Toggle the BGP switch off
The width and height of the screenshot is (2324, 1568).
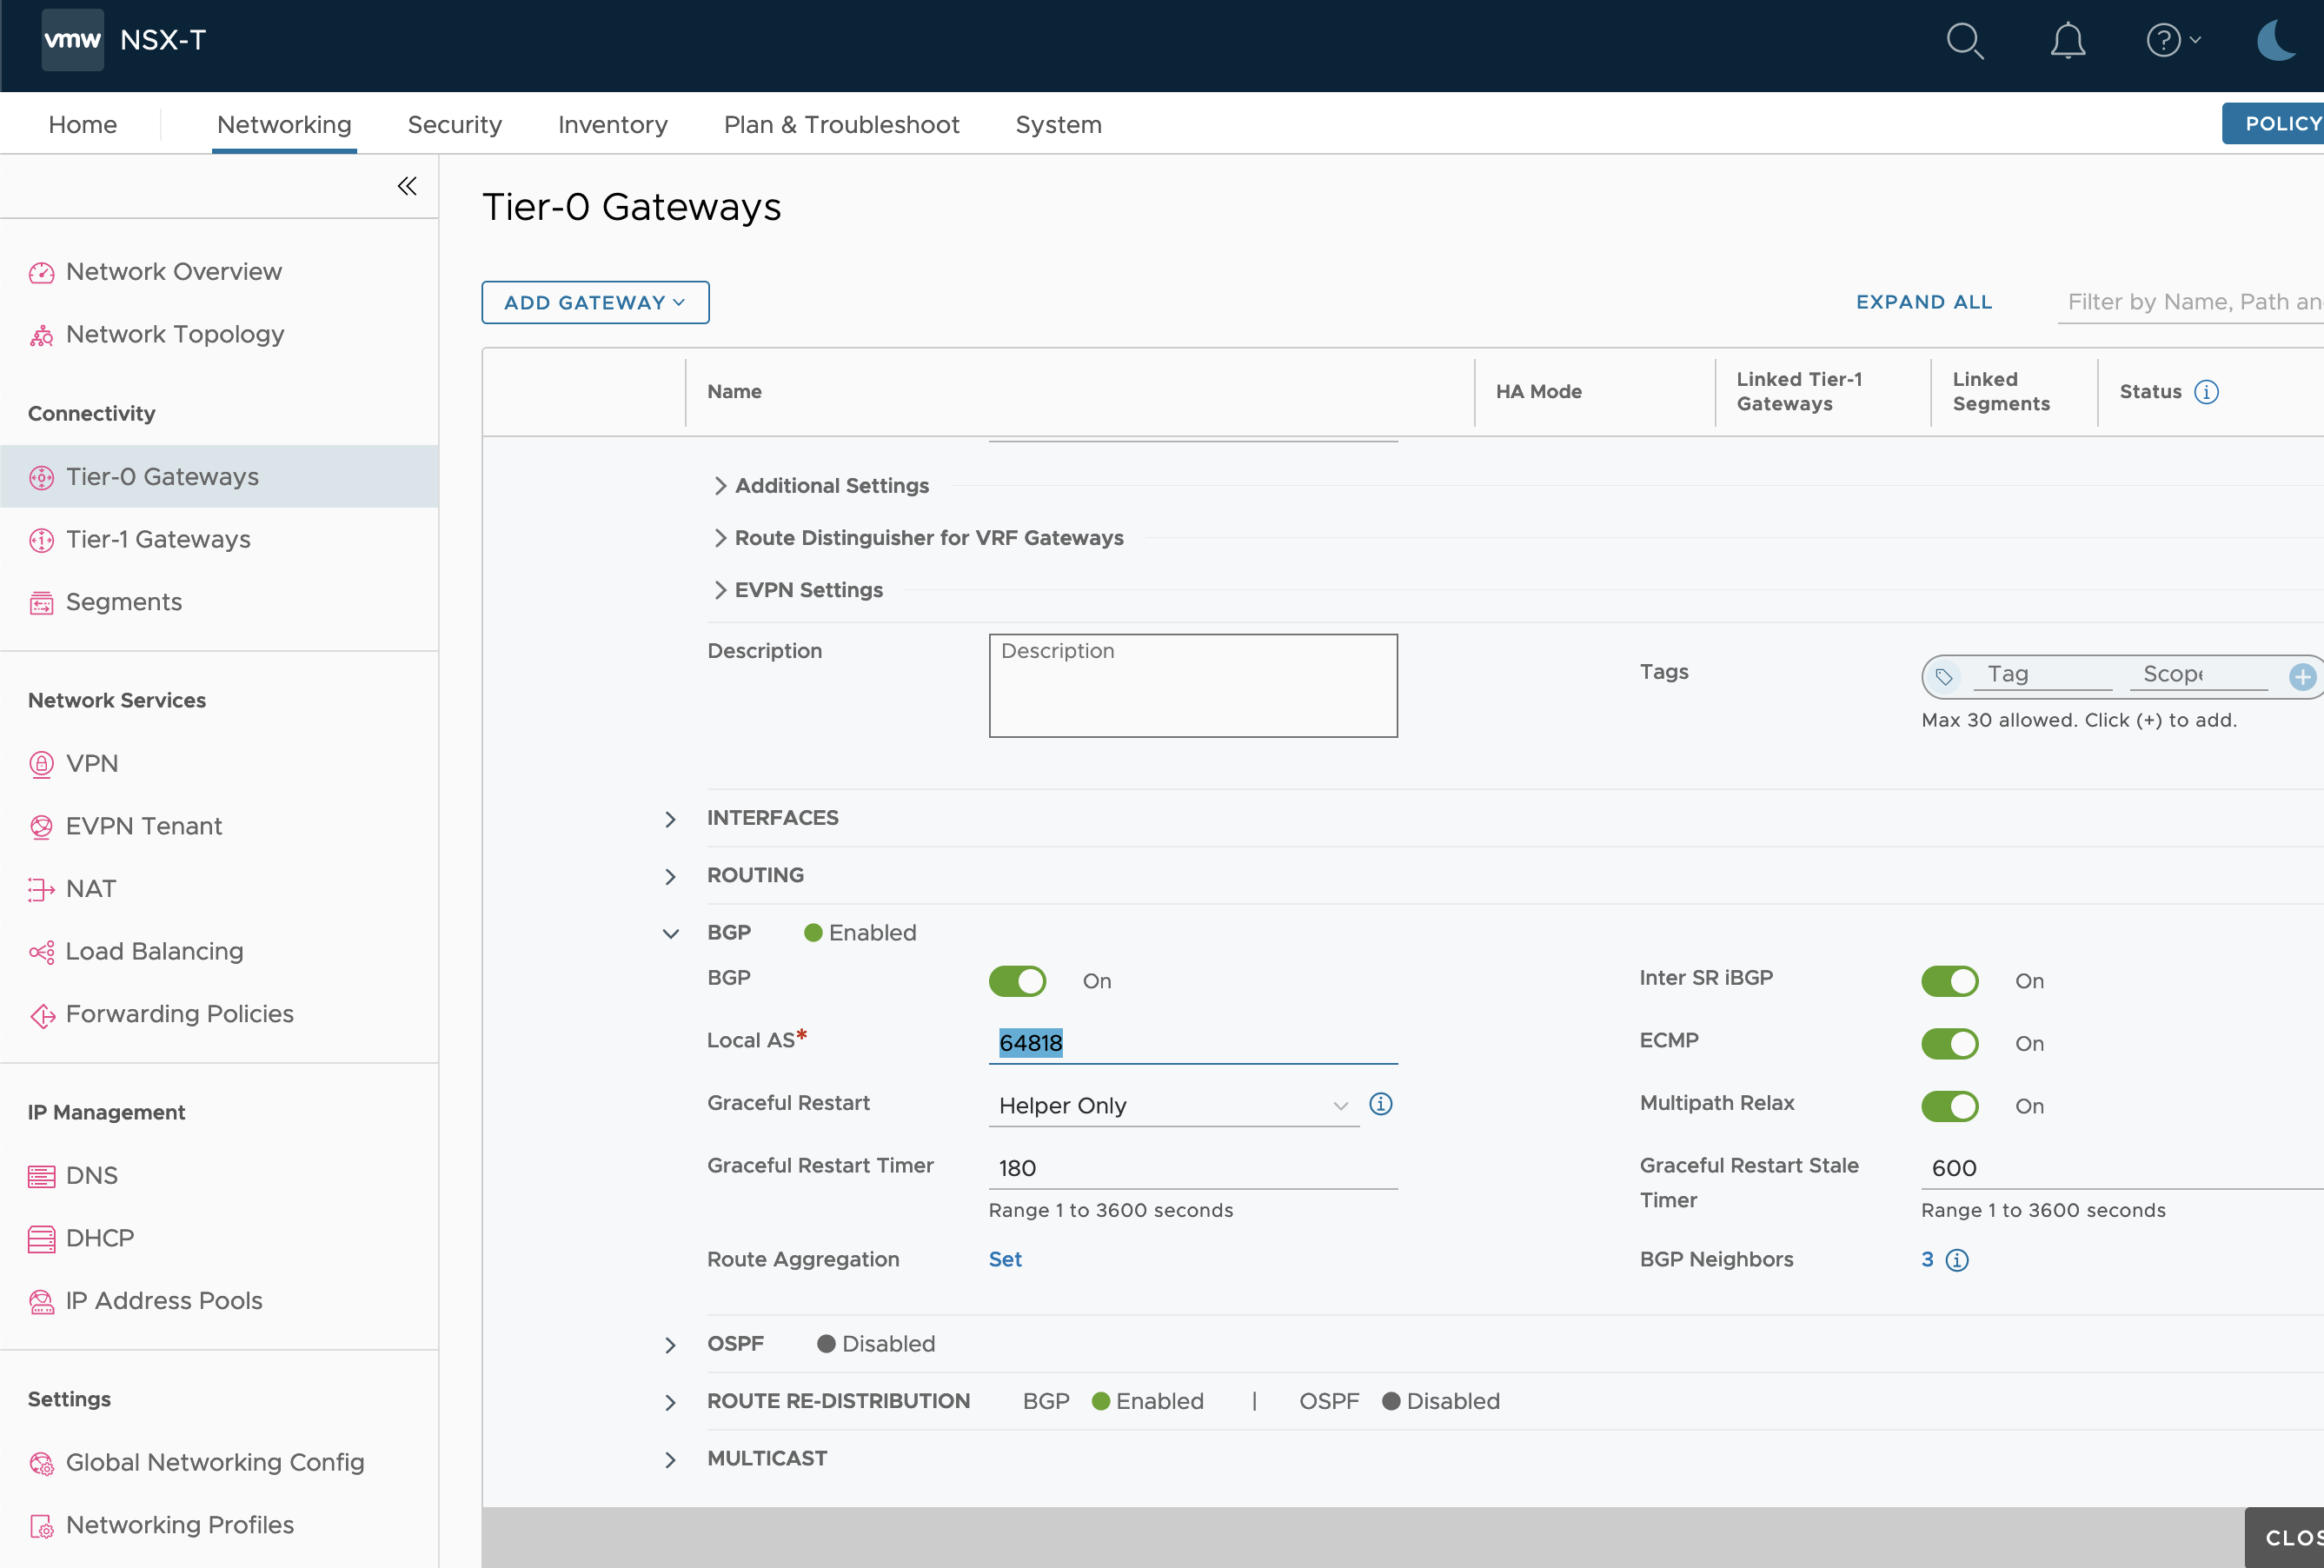(1017, 981)
